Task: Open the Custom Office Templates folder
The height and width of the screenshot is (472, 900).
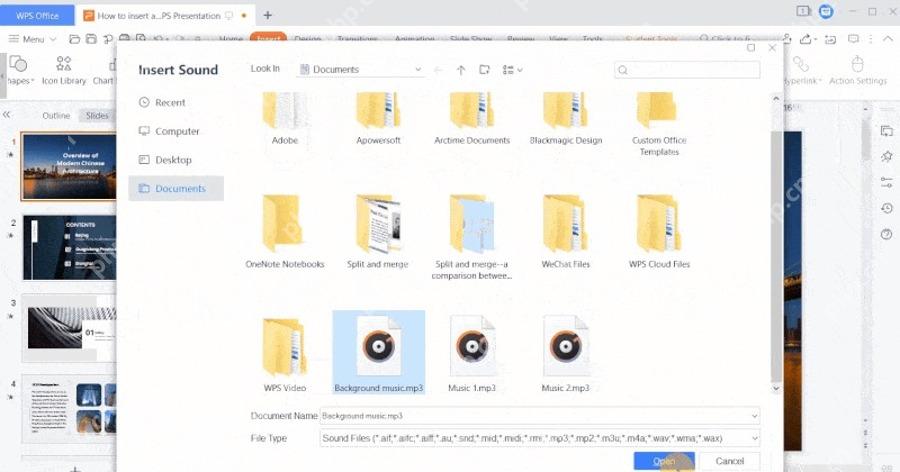Action: tap(659, 124)
